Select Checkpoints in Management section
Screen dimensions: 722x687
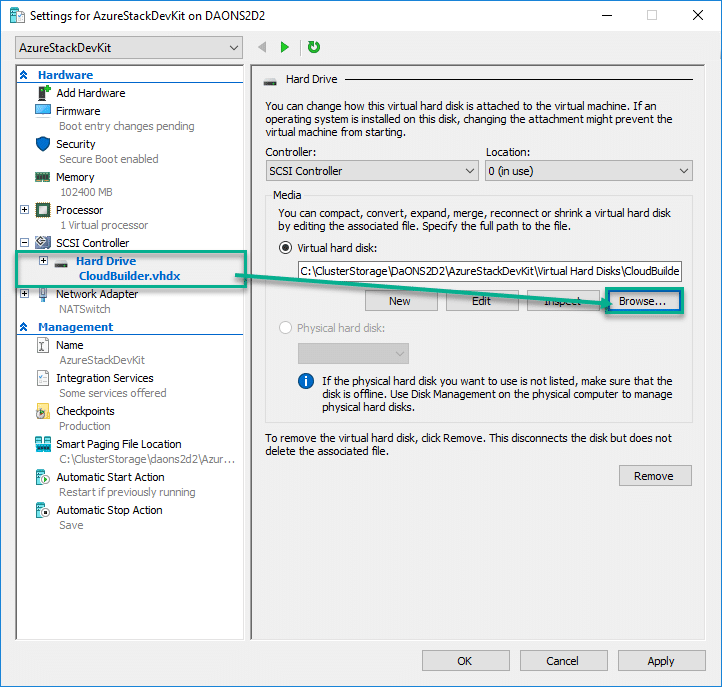[x=85, y=411]
